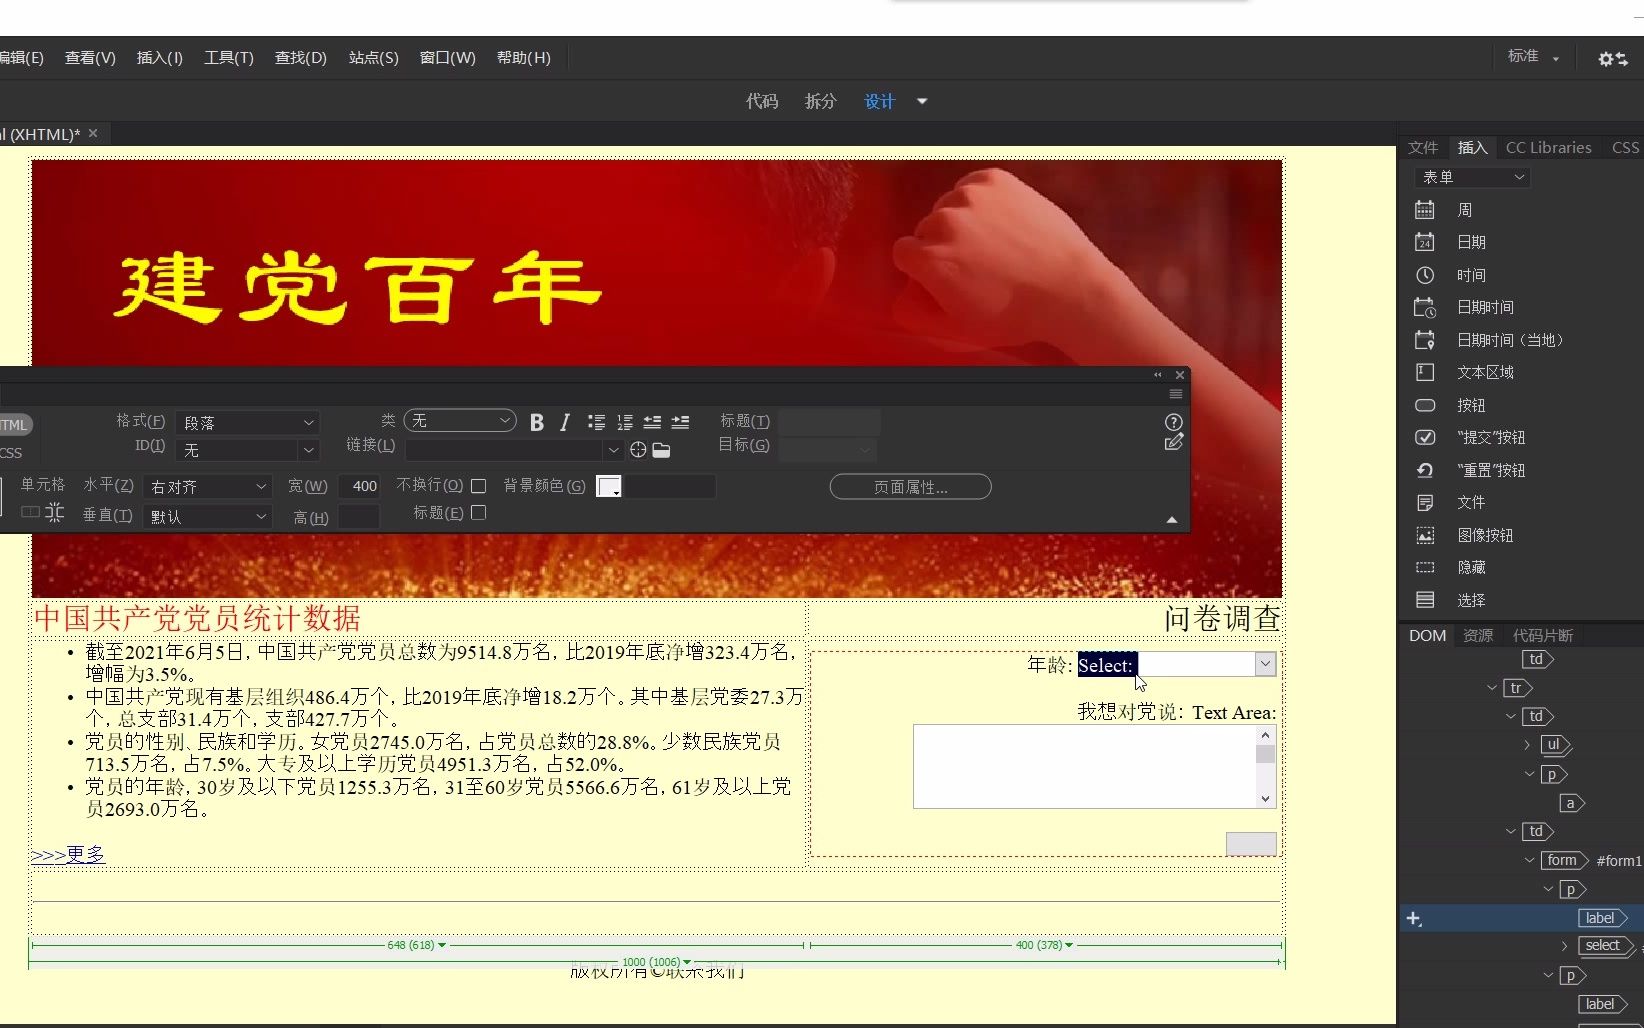
Task: Open the 类 class dropdown
Action: click(460, 421)
